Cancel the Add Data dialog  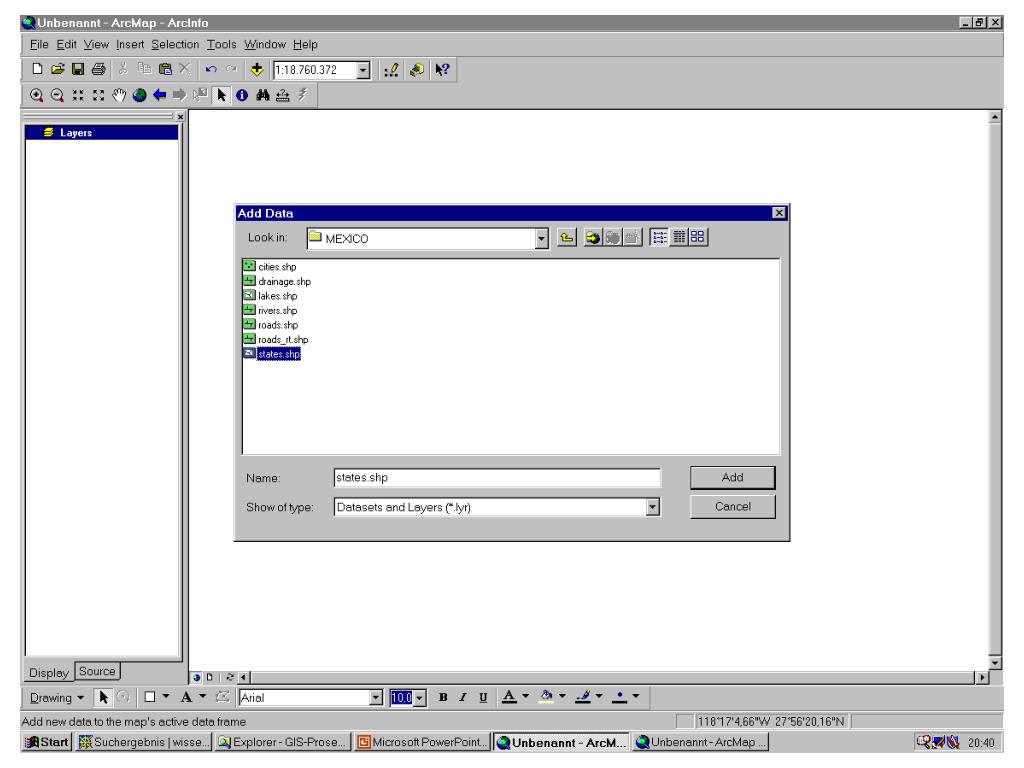coord(733,506)
